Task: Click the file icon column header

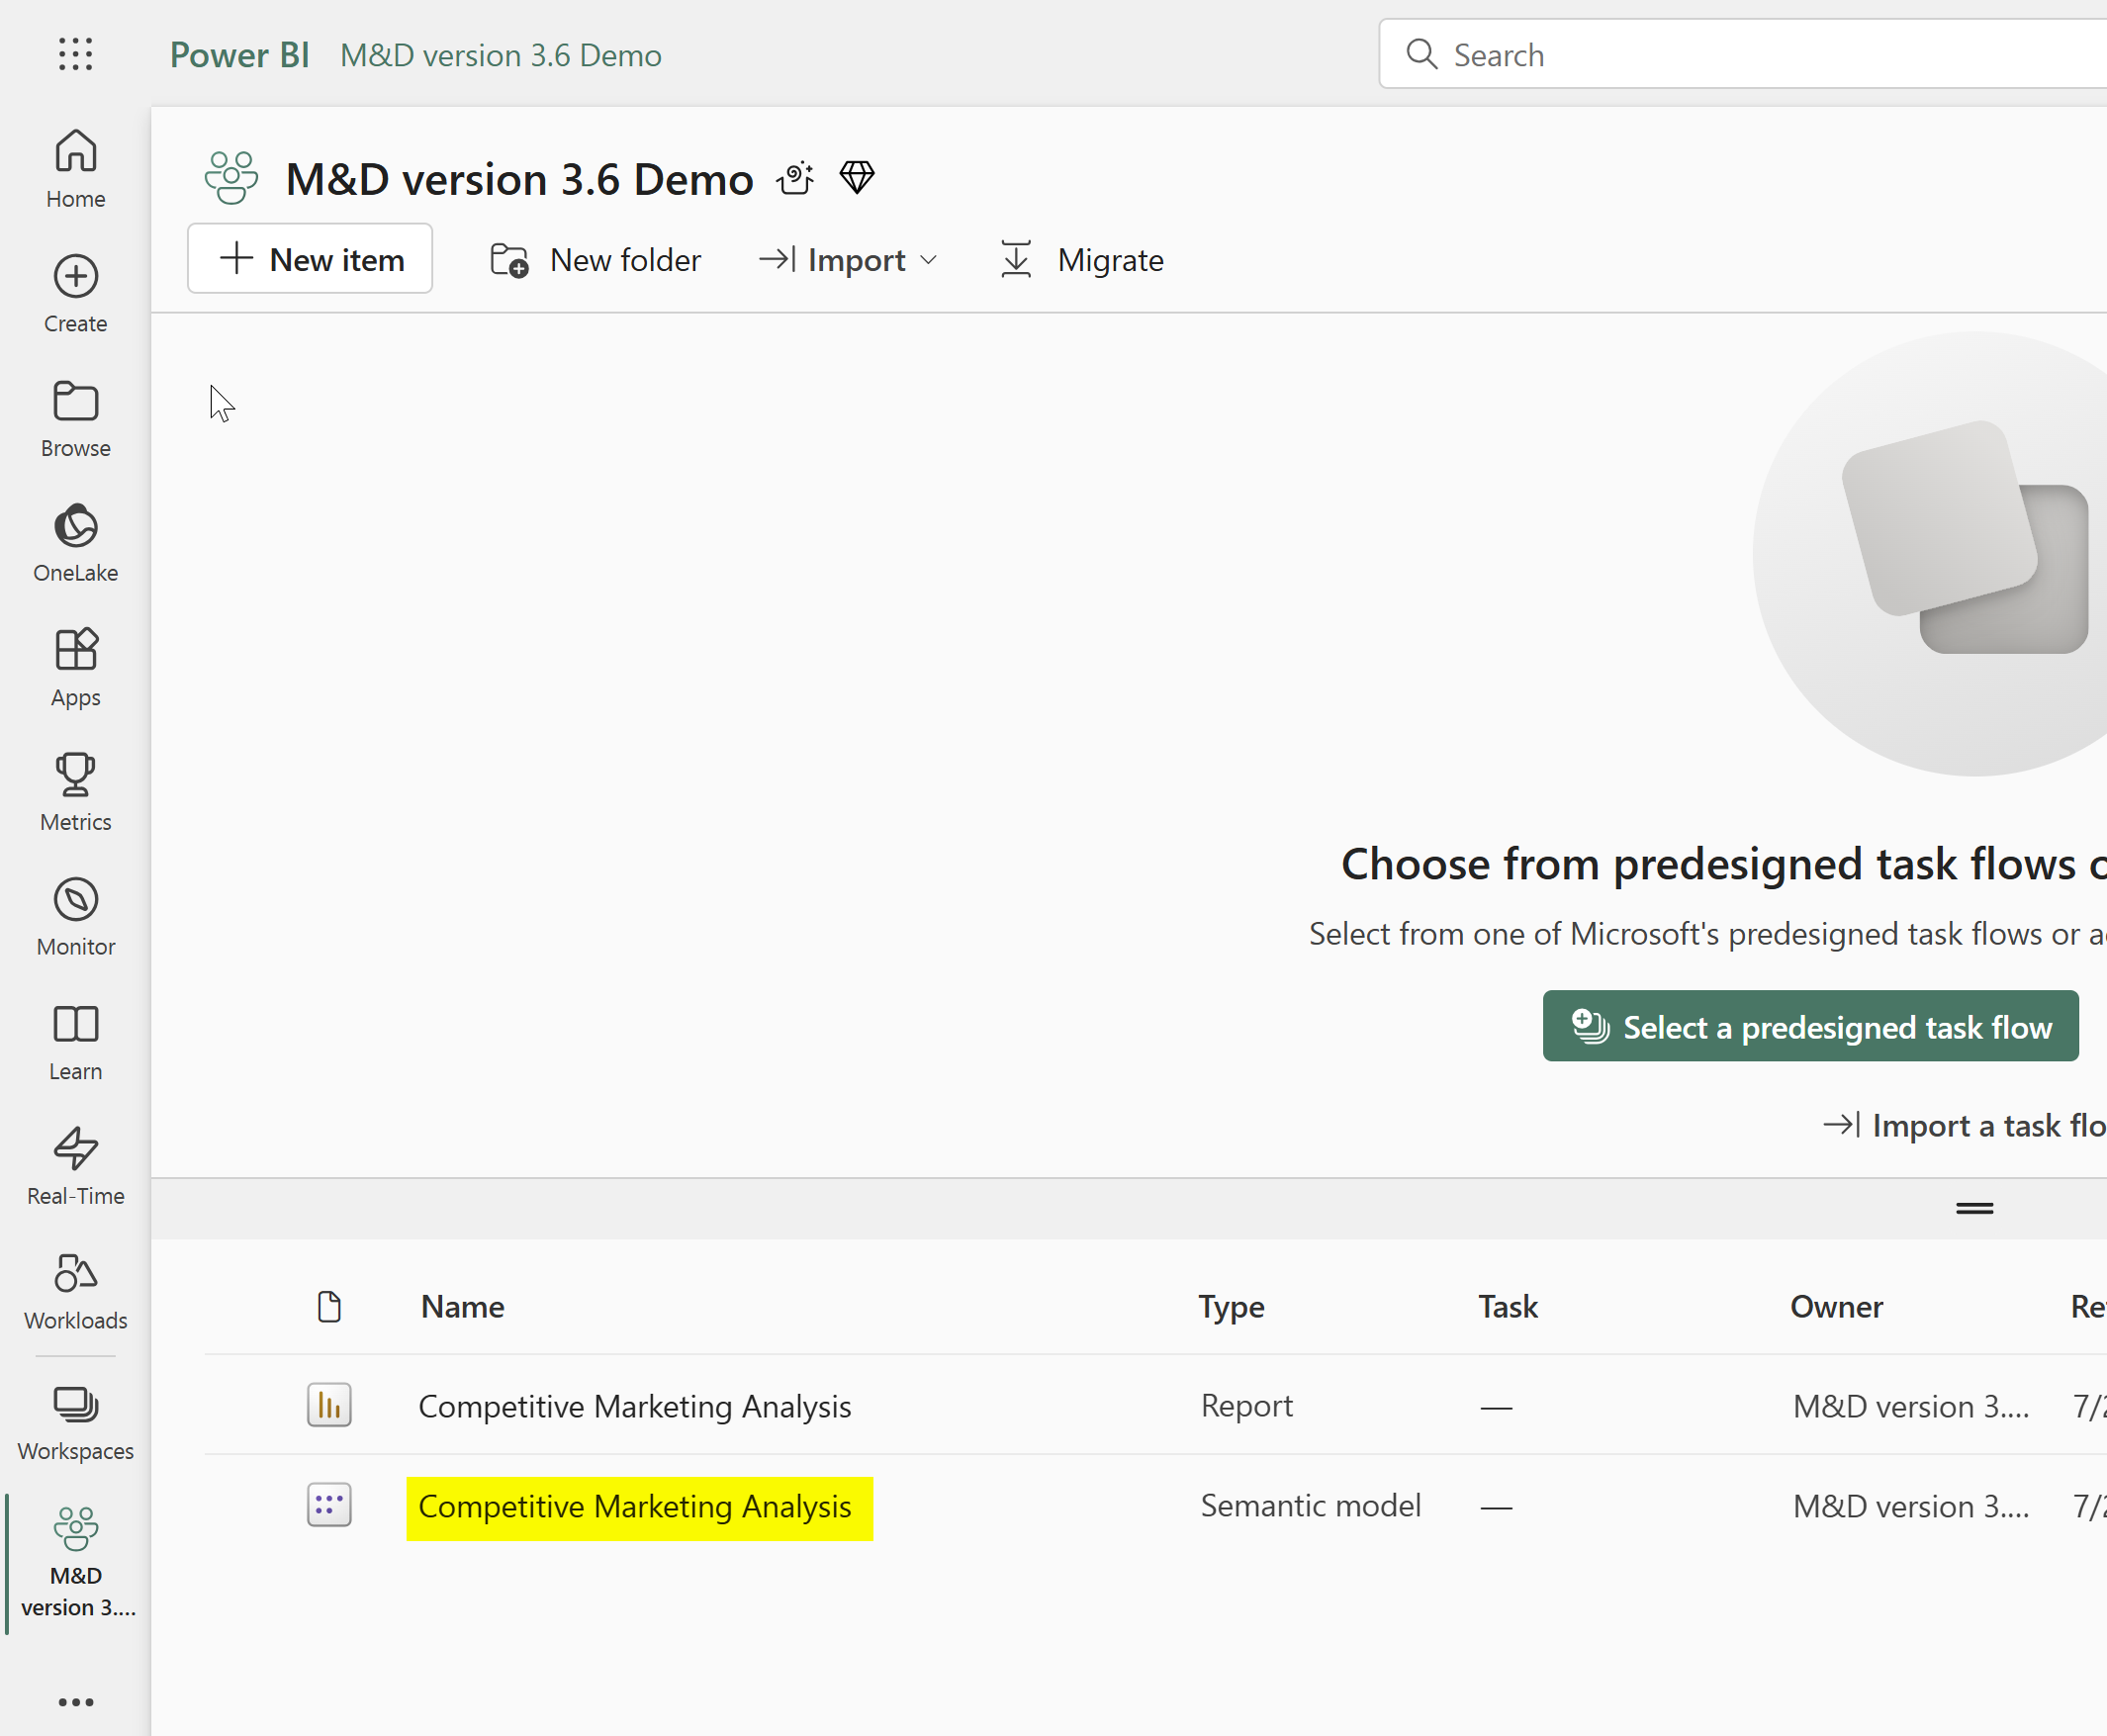Action: click(x=329, y=1306)
